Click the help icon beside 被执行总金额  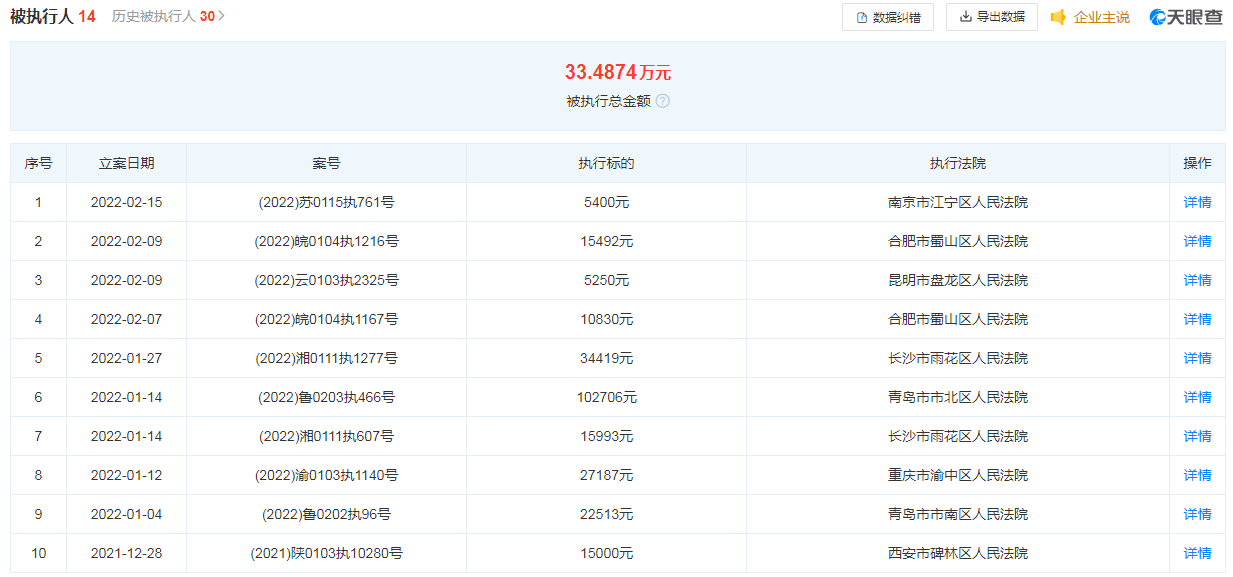(662, 101)
